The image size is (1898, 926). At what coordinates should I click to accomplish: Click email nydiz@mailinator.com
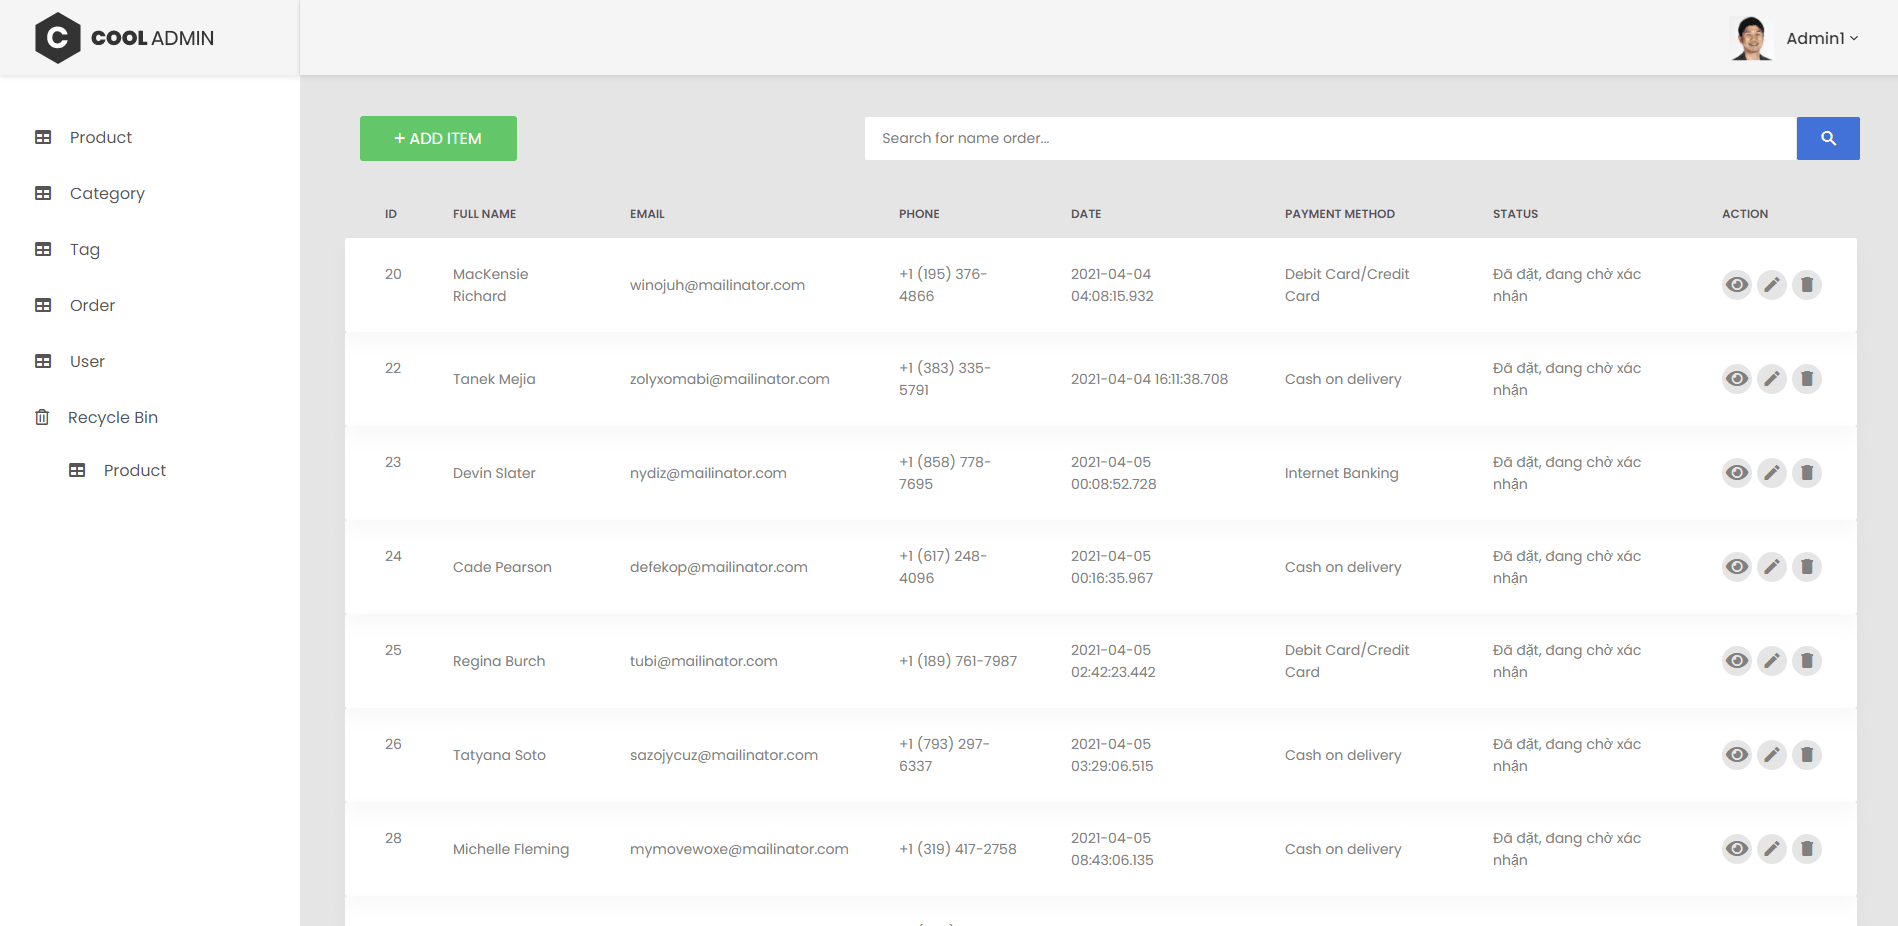(x=708, y=473)
